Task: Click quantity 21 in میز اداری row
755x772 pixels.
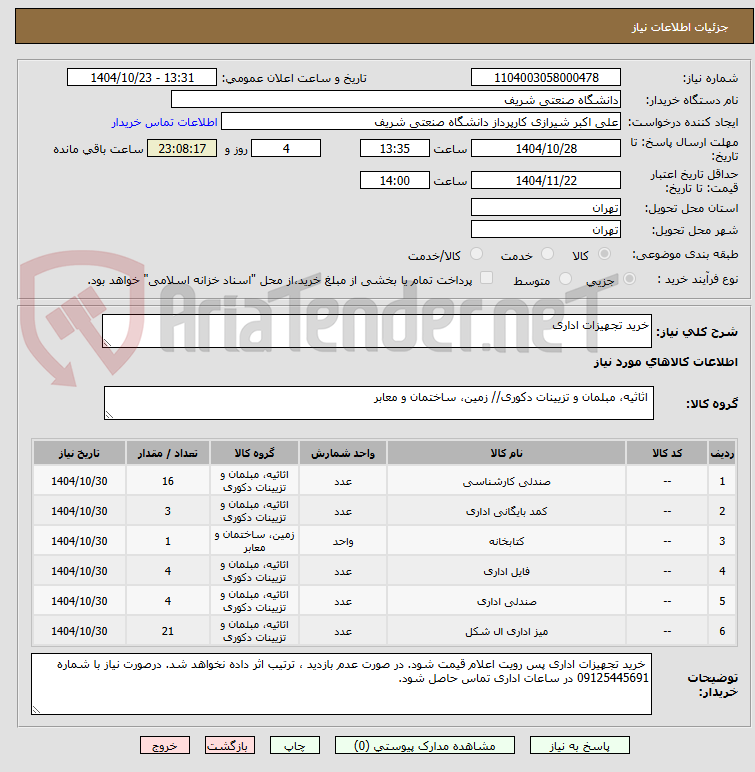Action: 167,631
